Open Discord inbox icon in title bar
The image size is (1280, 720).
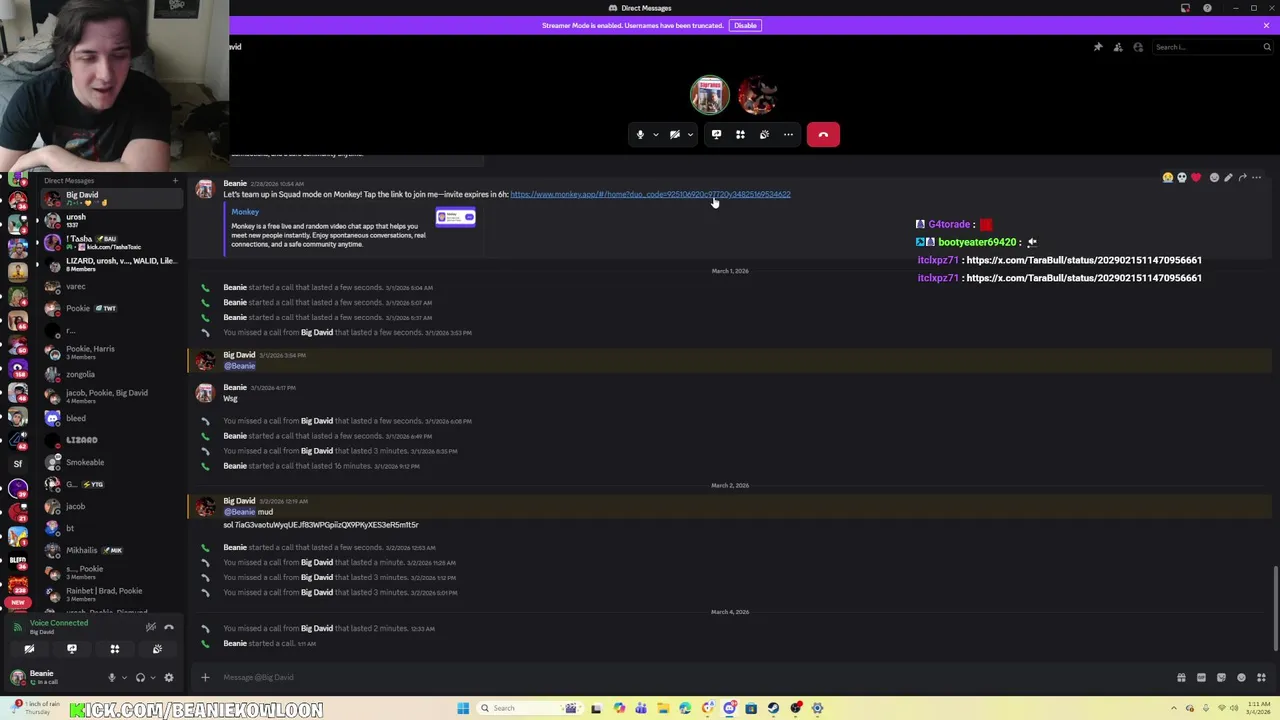tap(1186, 8)
